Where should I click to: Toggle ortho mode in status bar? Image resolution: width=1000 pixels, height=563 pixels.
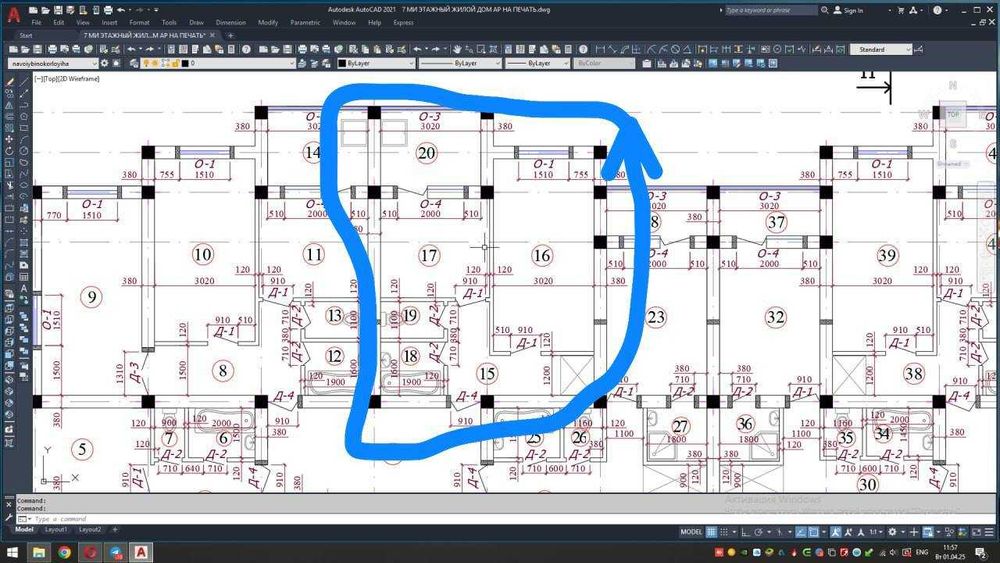pyautogui.click(x=746, y=532)
